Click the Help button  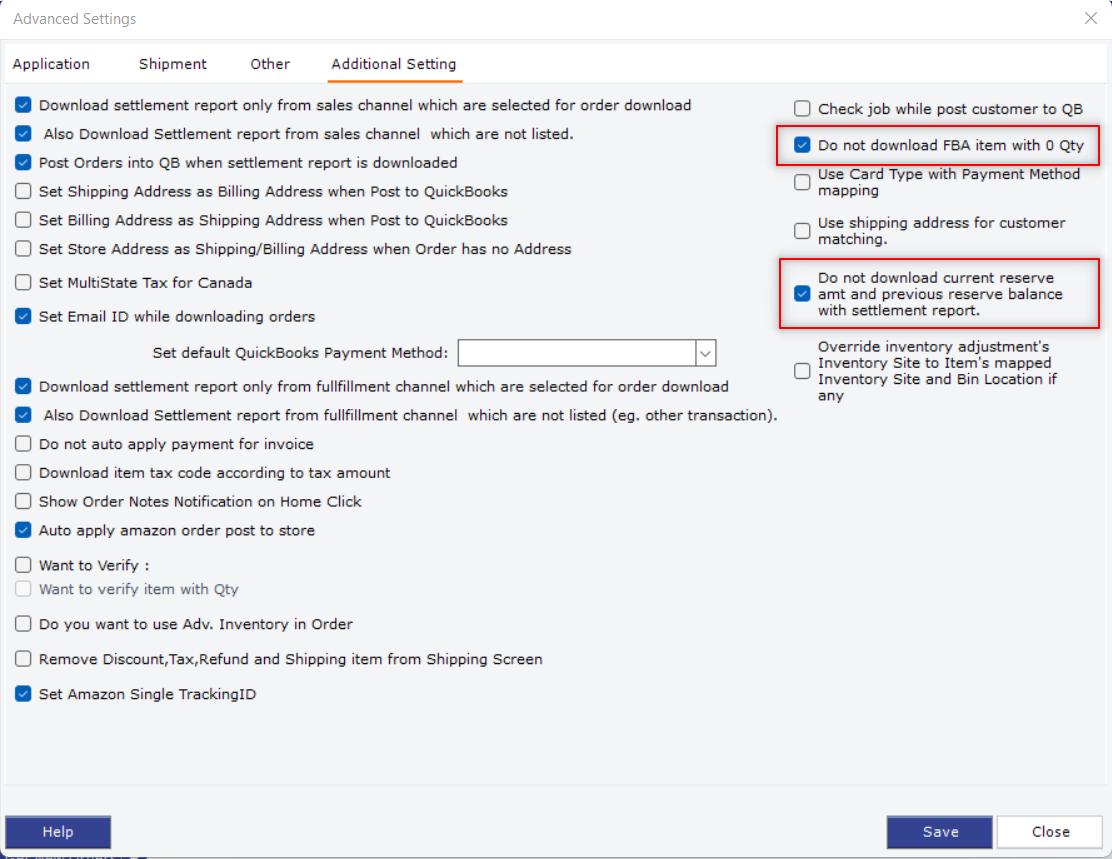tap(58, 832)
